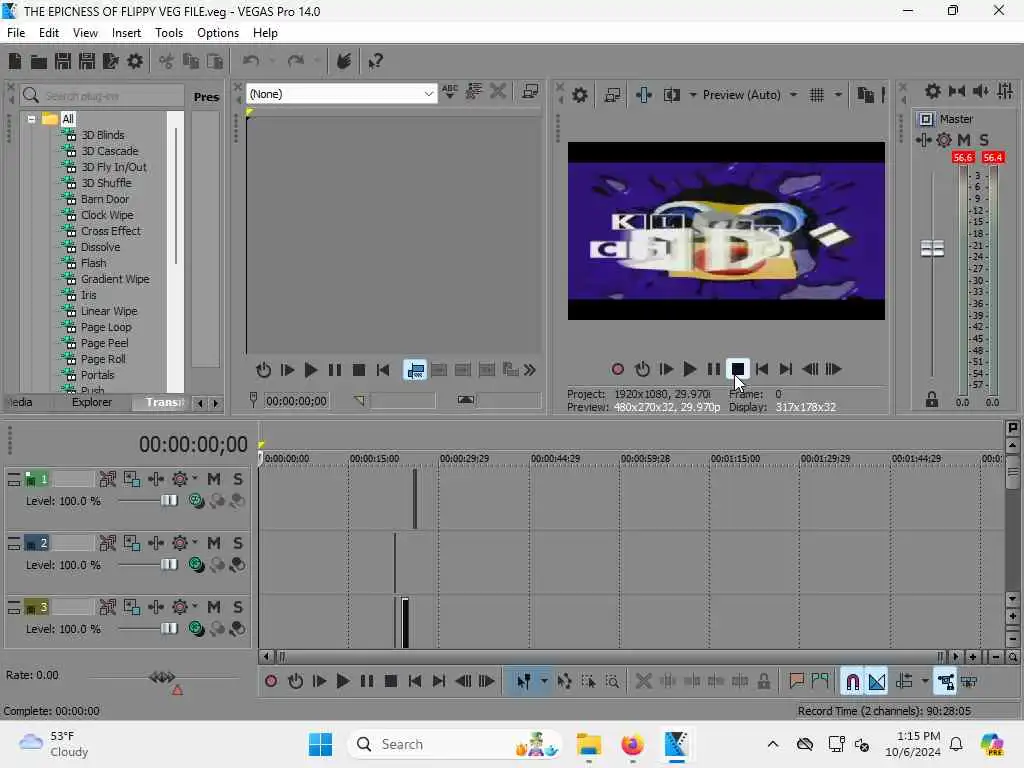Toggle the Lock Event padlock icon
The width and height of the screenshot is (1024, 768).
(763, 682)
